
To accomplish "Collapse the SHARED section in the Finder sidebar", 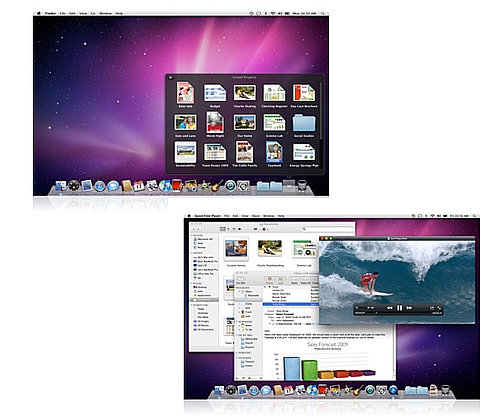I will pos(192,253).
